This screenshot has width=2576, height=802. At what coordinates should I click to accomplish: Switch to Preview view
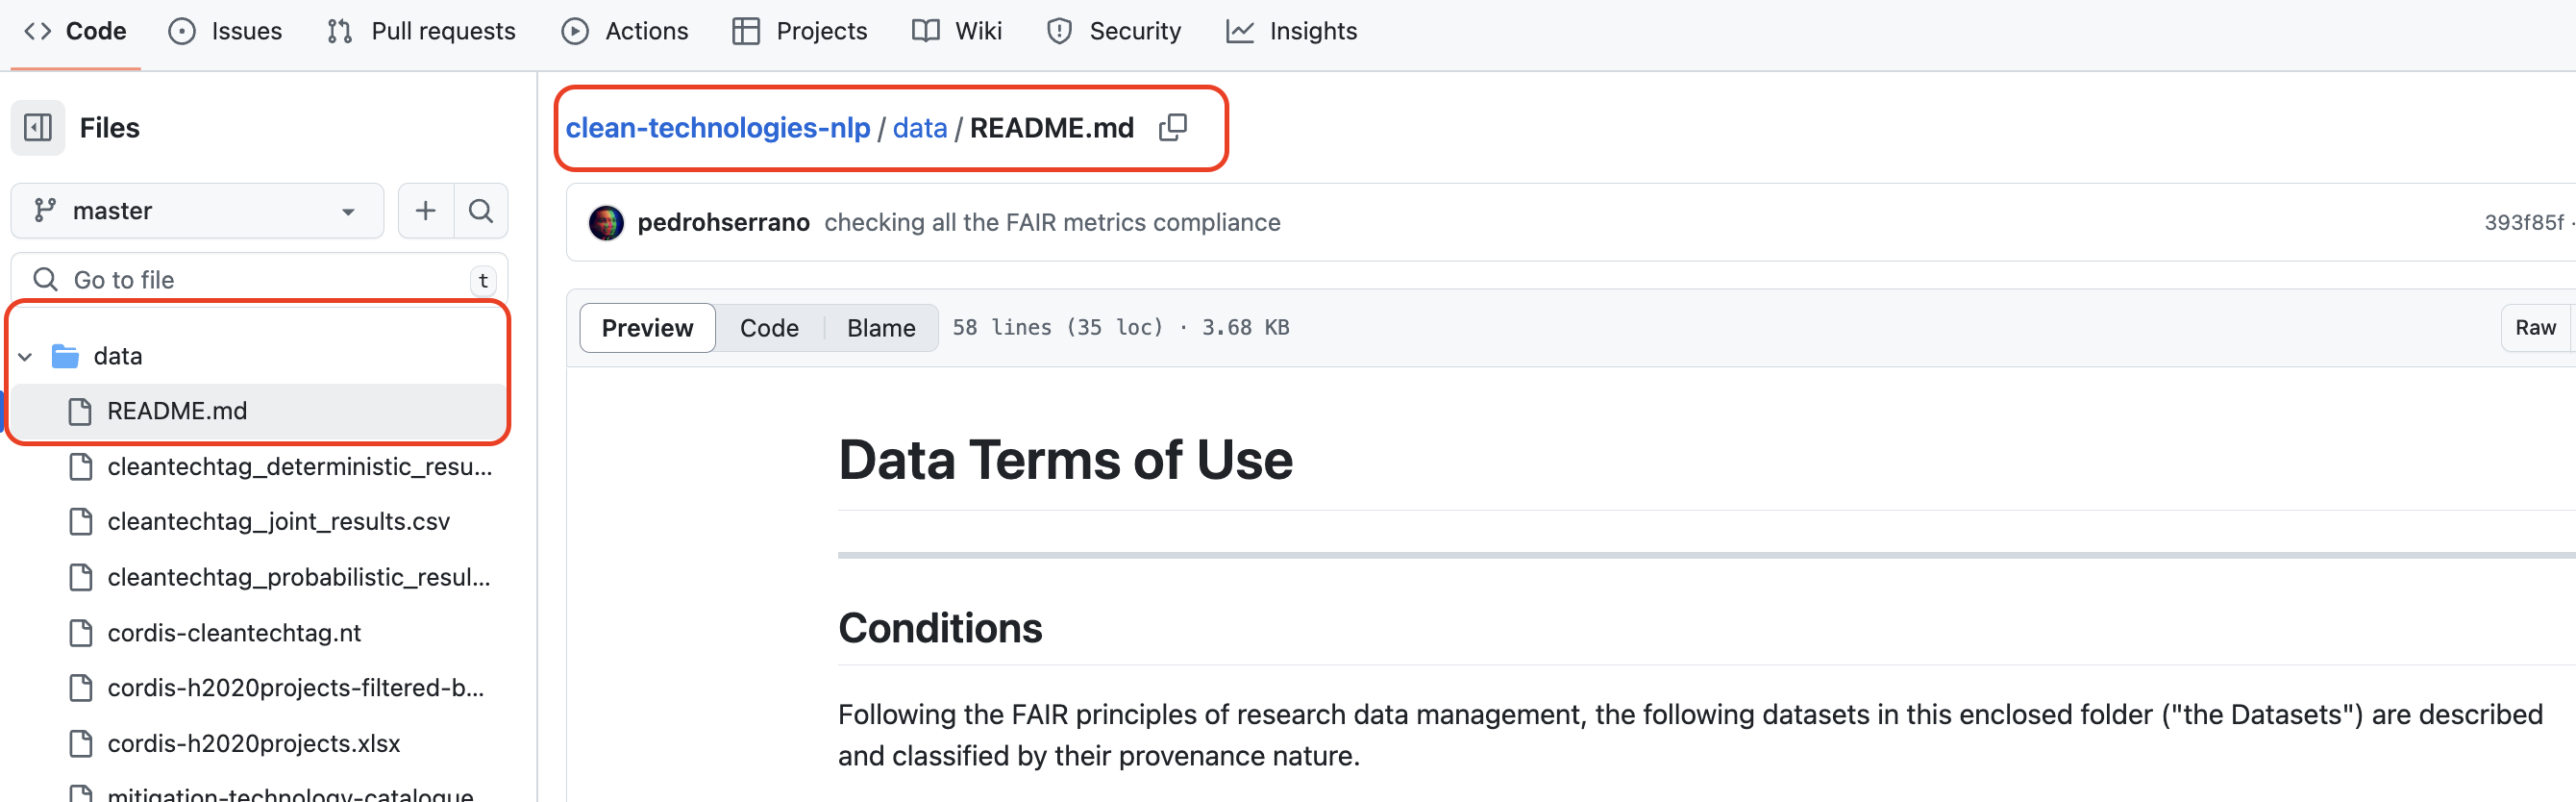coord(647,328)
